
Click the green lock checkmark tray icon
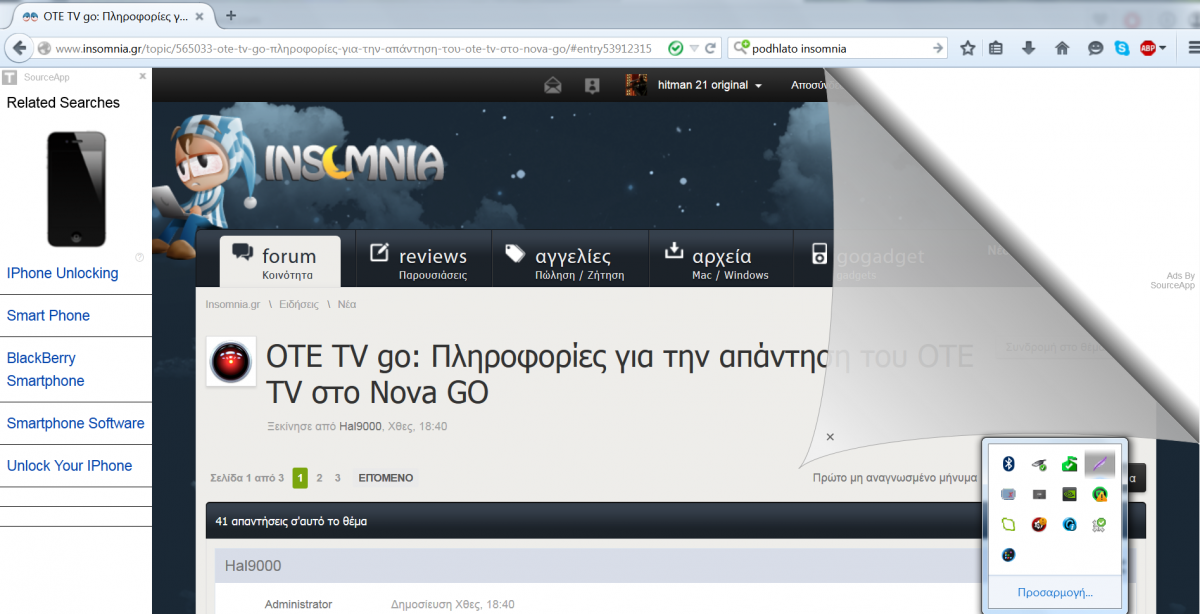coord(1069,463)
